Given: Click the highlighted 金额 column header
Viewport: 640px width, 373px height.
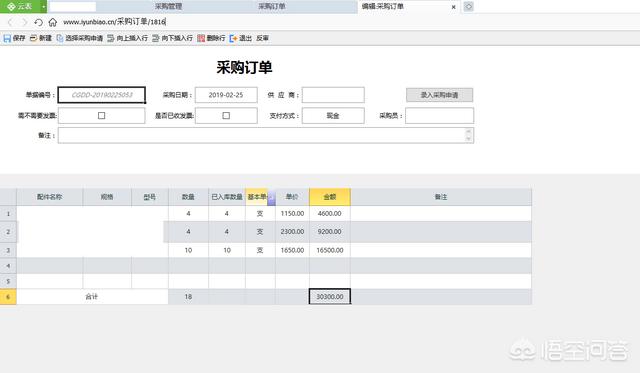Looking at the screenshot, I should click(330, 197).
